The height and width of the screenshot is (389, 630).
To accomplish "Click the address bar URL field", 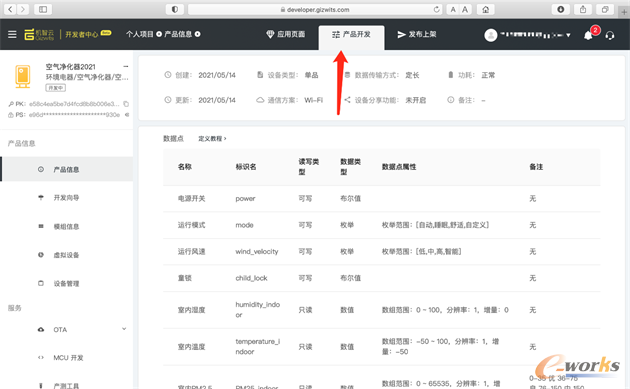I will (315, 9).
